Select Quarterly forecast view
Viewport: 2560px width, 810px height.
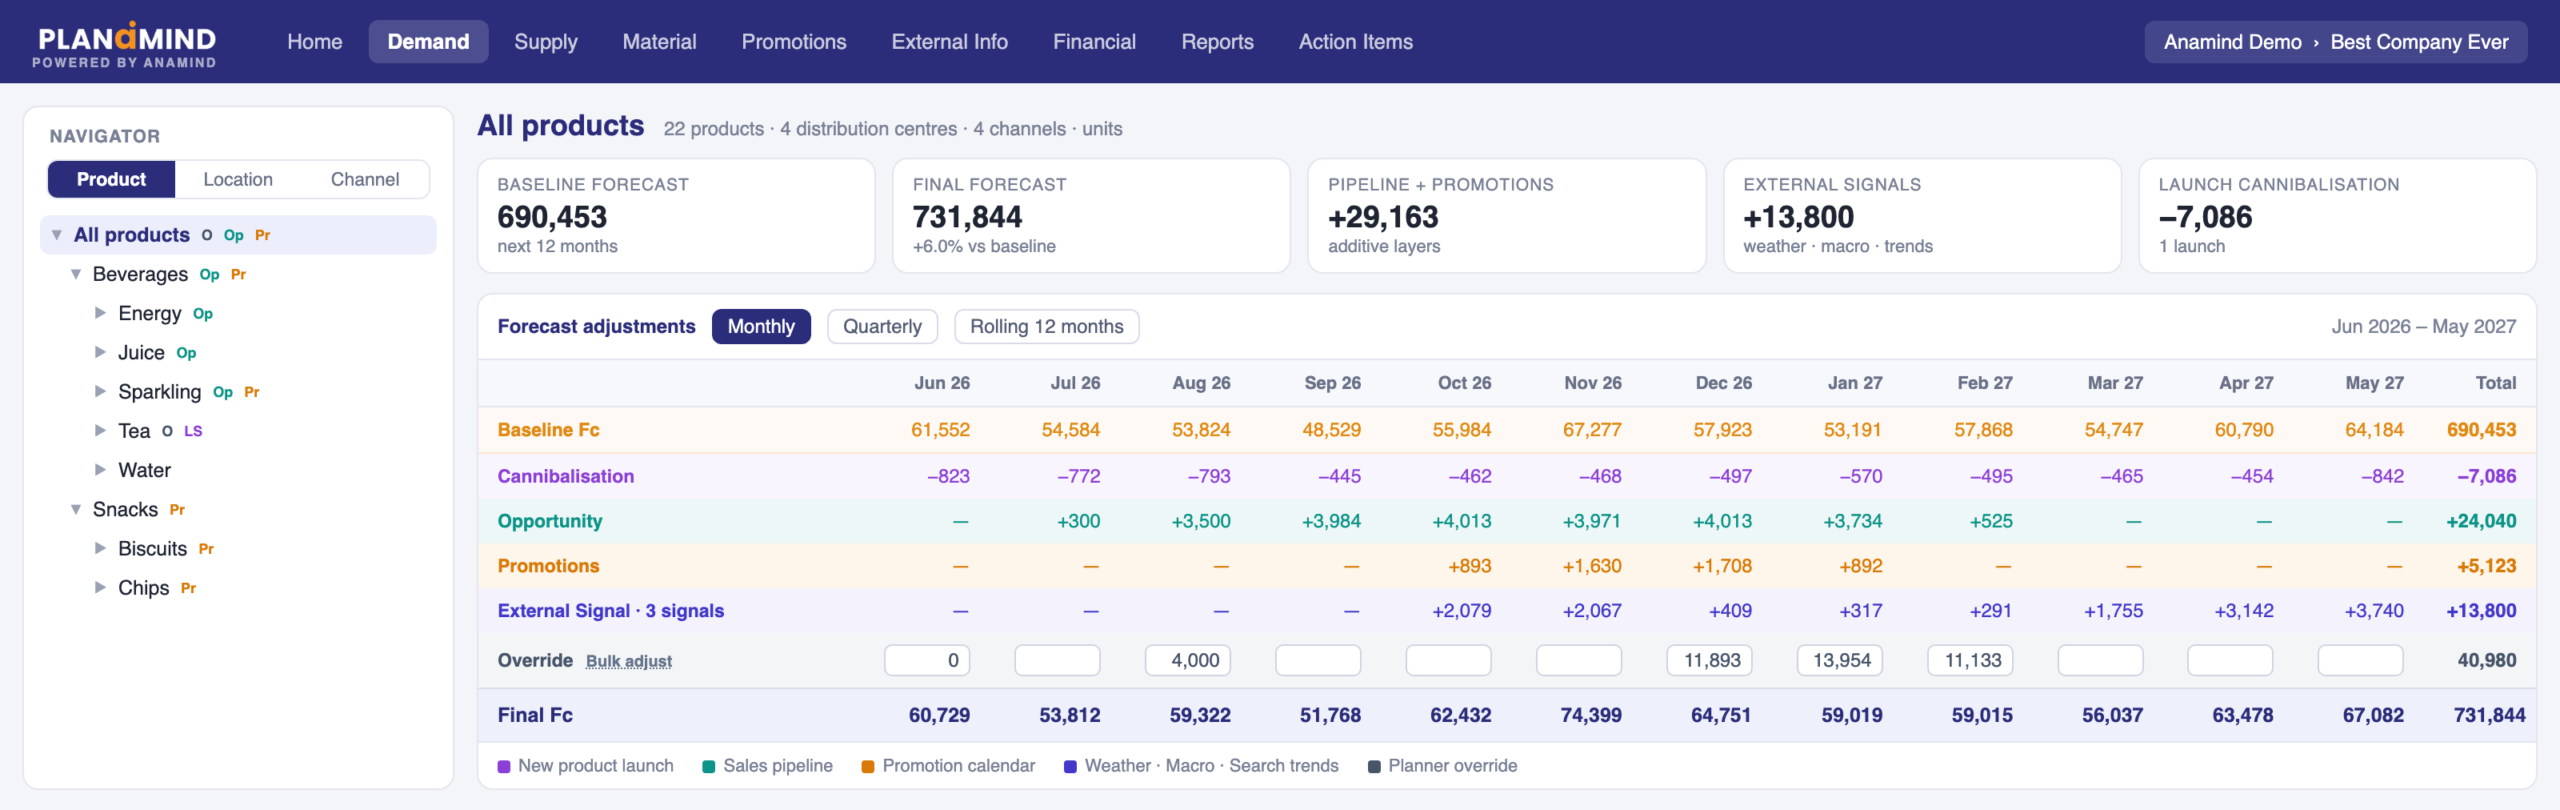[x=882, y=326]
